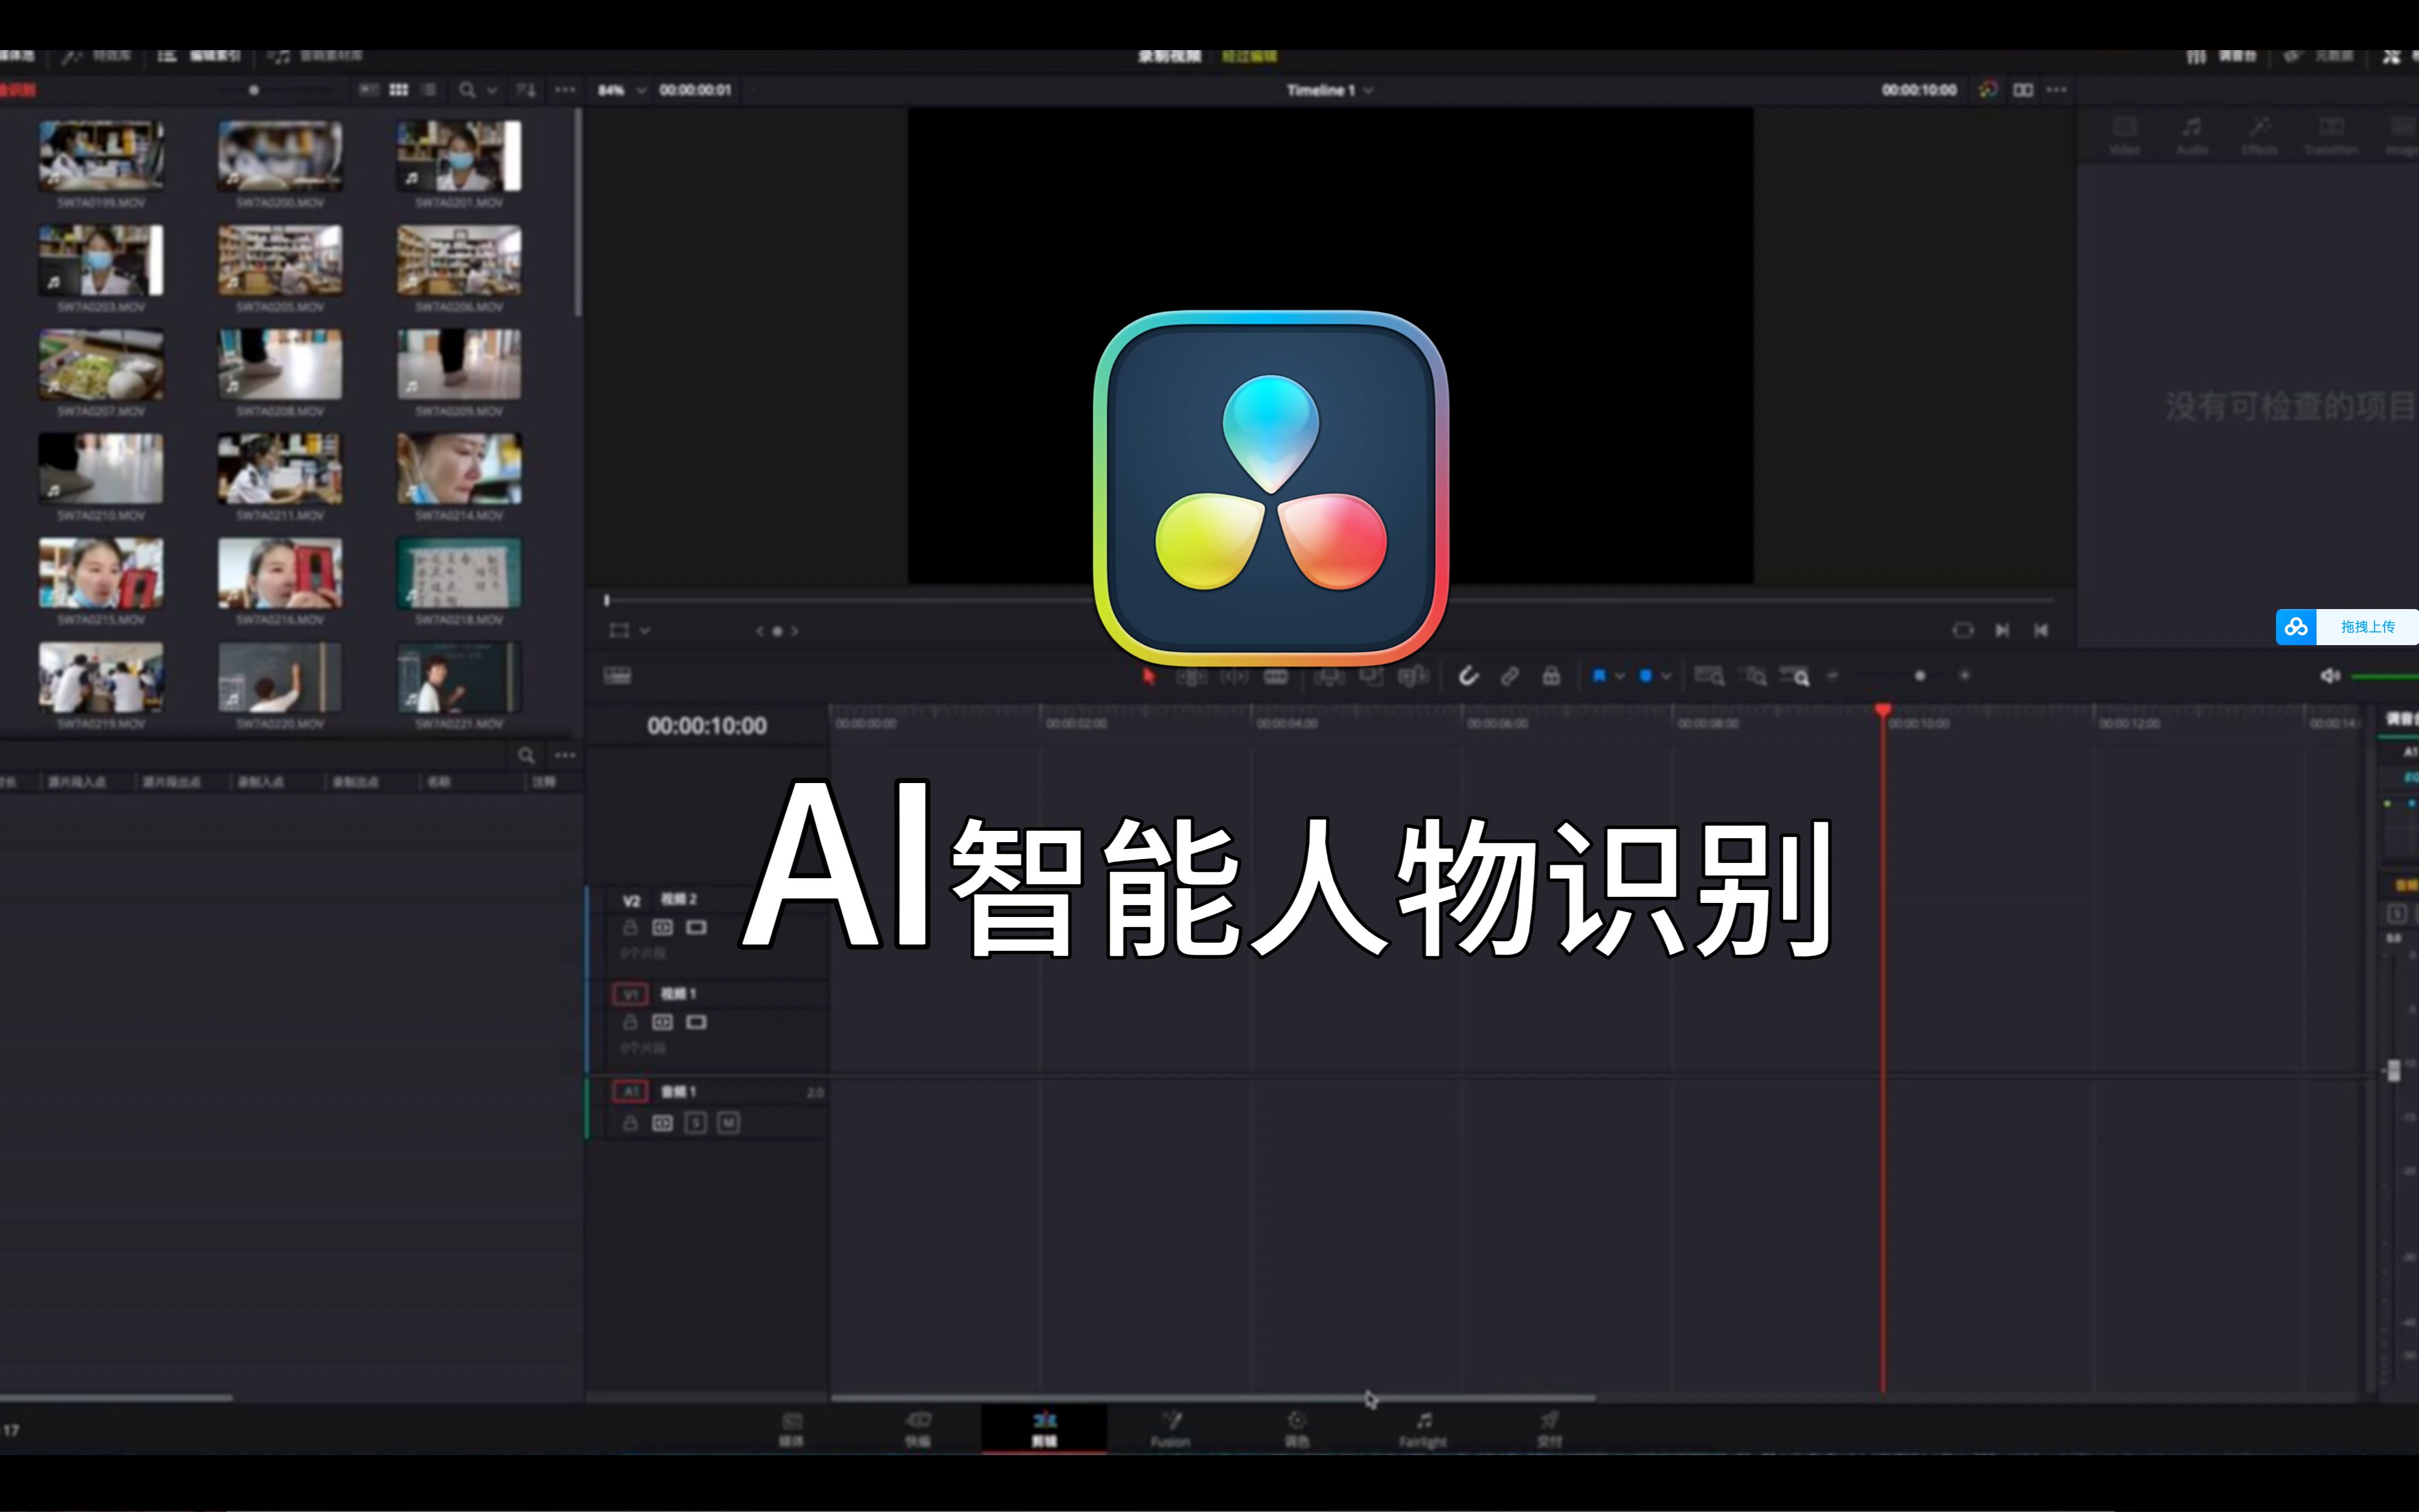2419x1512 pixels.
Task: Select the V1 destination control
Action: pos(630,994)
